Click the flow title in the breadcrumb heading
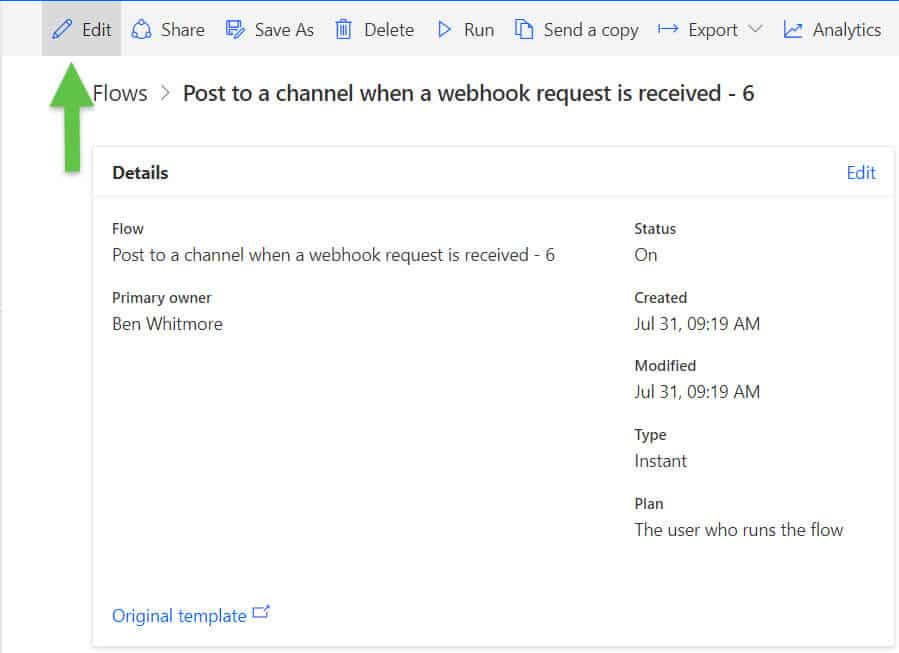This screenshot has height=653, width=899. [468, 93]
